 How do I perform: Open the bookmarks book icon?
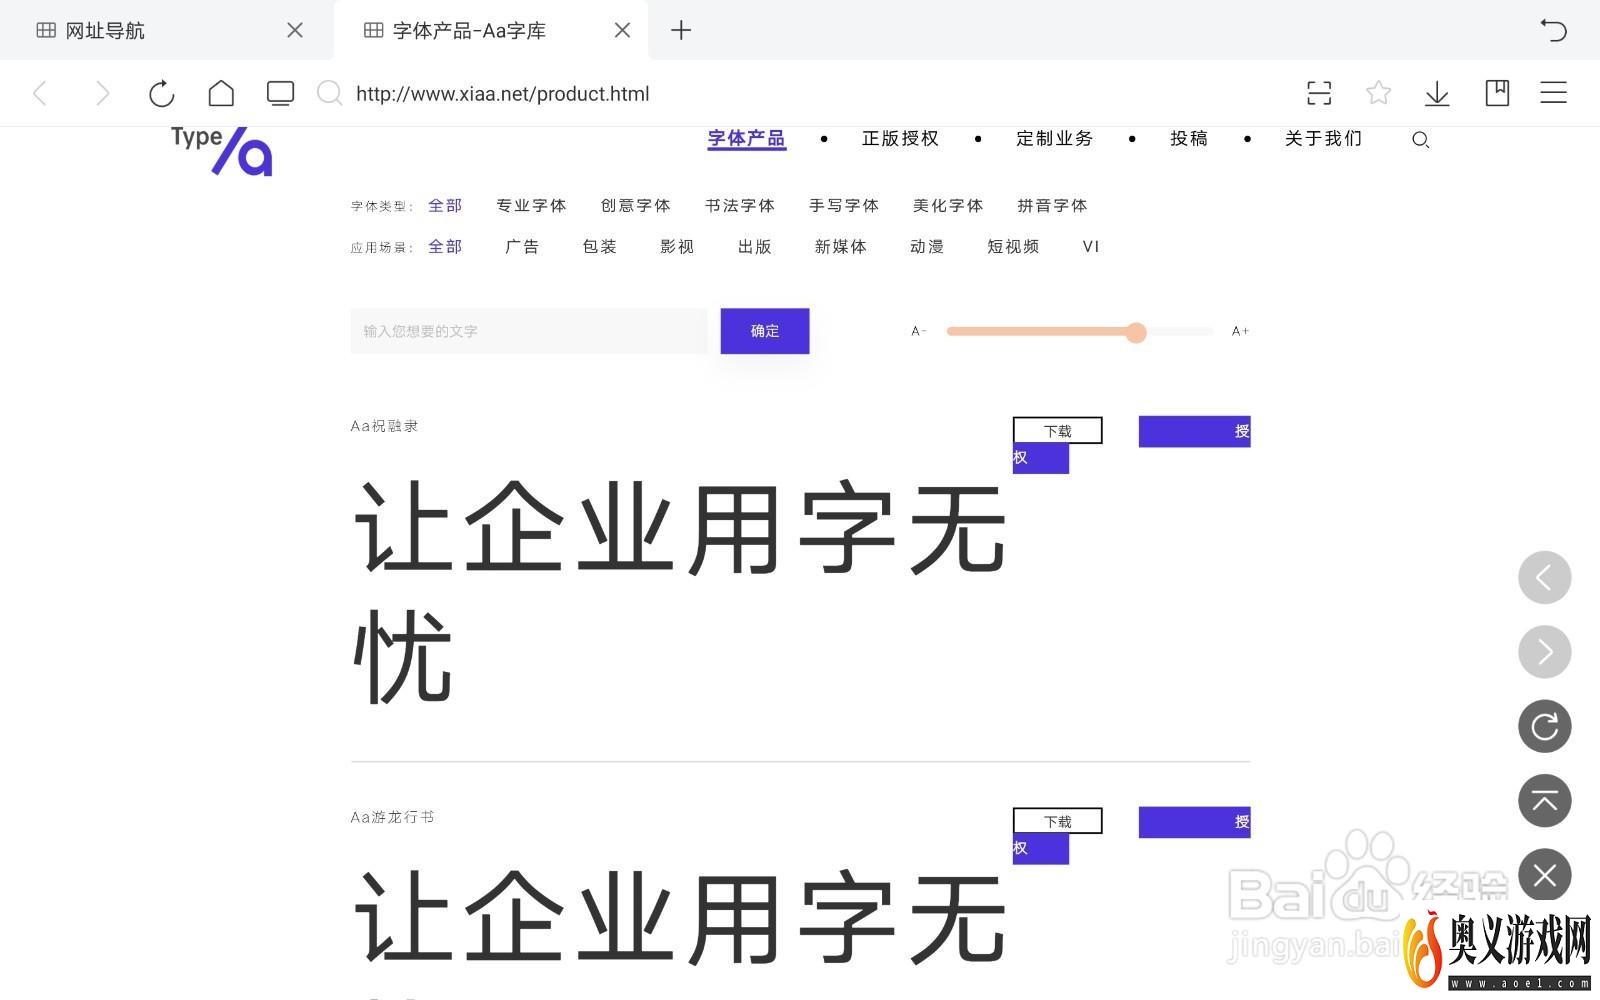(1497, 93)
